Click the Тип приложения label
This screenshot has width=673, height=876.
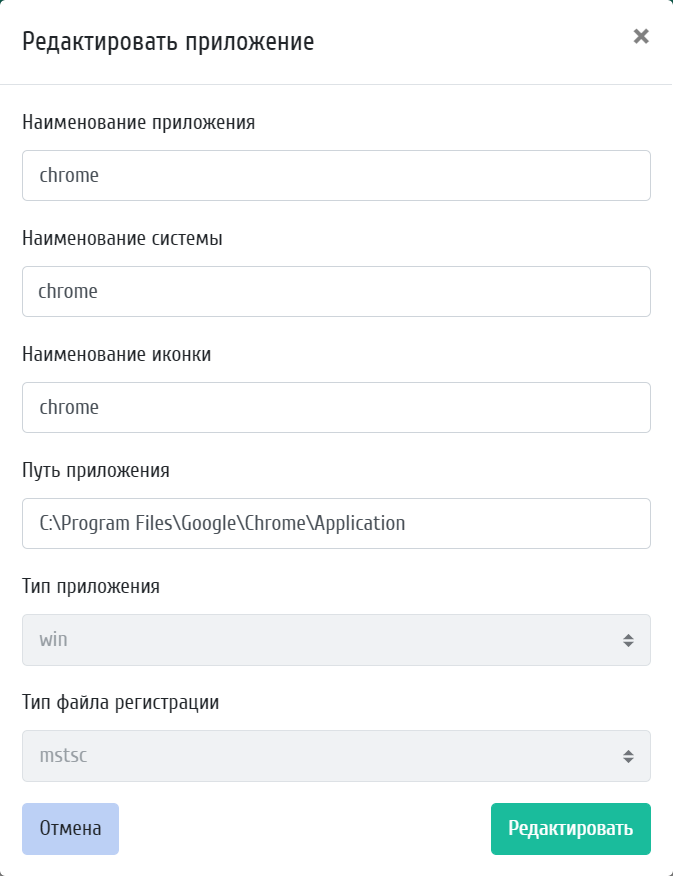pos(91,586)
